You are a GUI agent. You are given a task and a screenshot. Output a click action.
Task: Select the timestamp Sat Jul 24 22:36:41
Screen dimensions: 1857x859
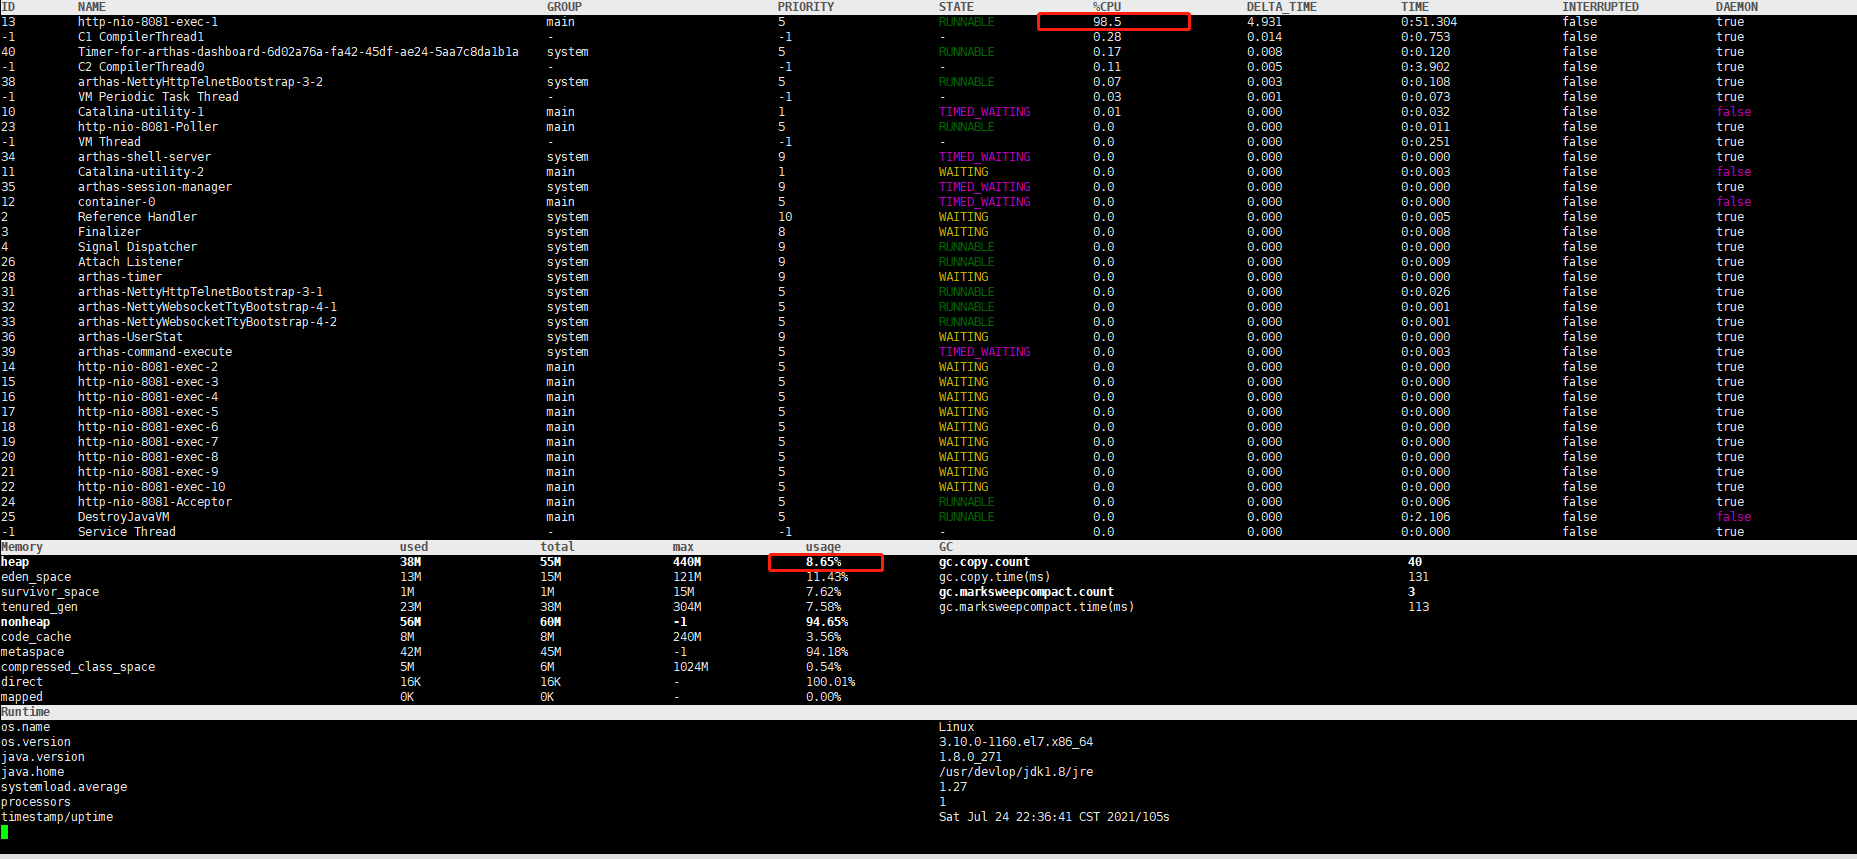(1005, 817)
